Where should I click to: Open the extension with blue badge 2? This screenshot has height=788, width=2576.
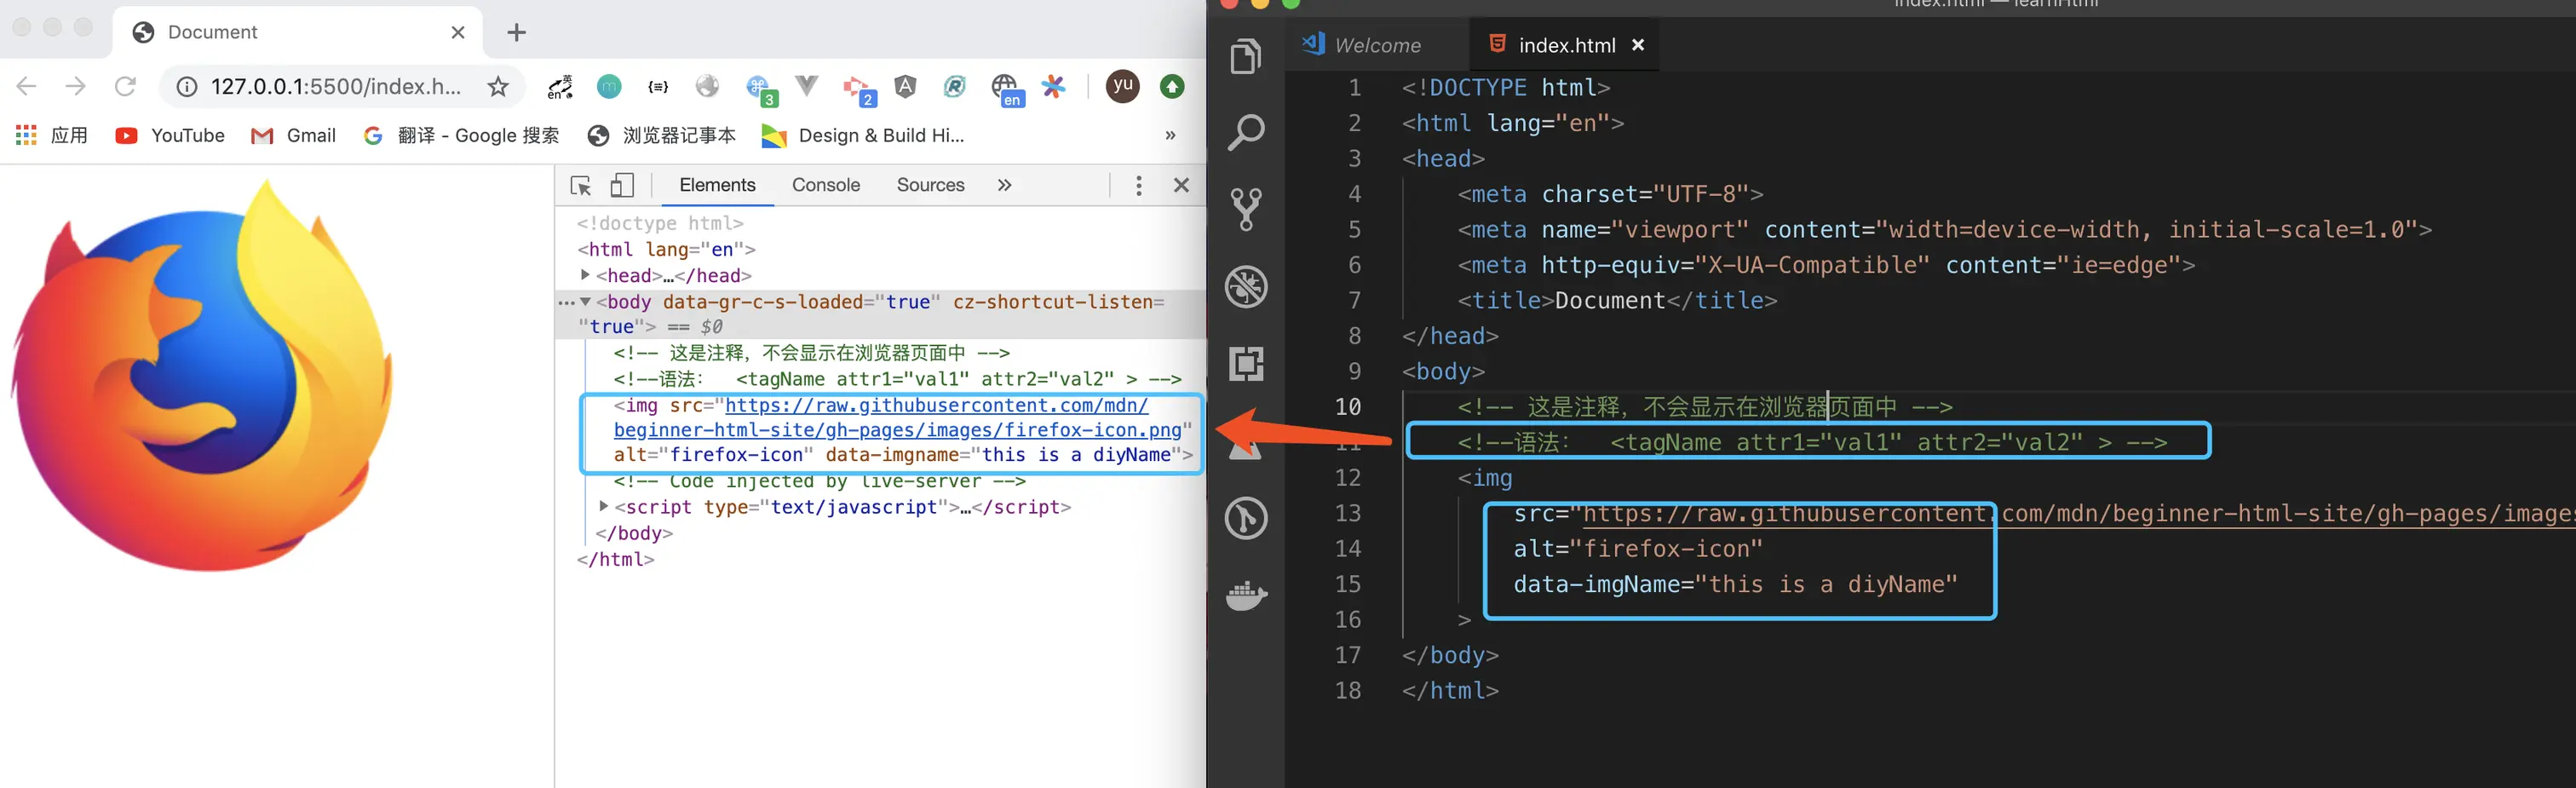859,90
